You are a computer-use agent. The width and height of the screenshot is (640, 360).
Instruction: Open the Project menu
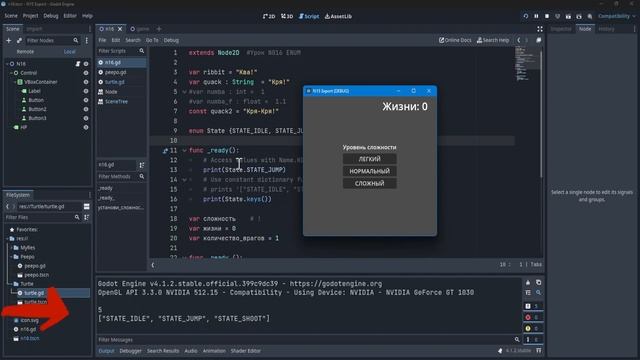click(30, 16)
